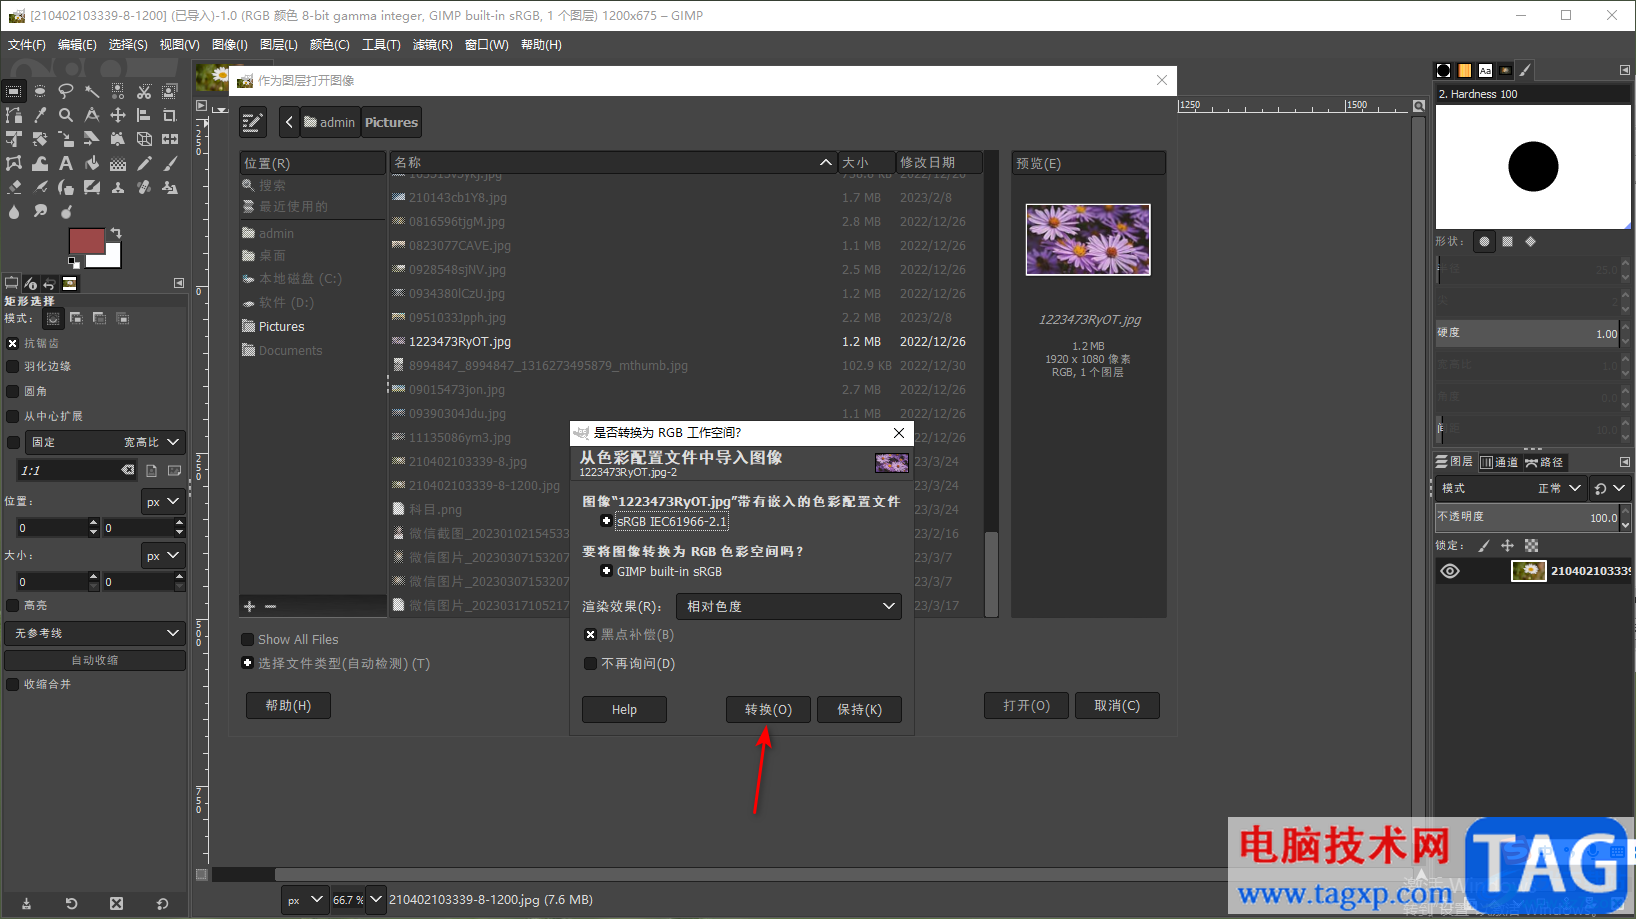
Task: Enable the feather edges checkbox
Action: tap(13, 367)
